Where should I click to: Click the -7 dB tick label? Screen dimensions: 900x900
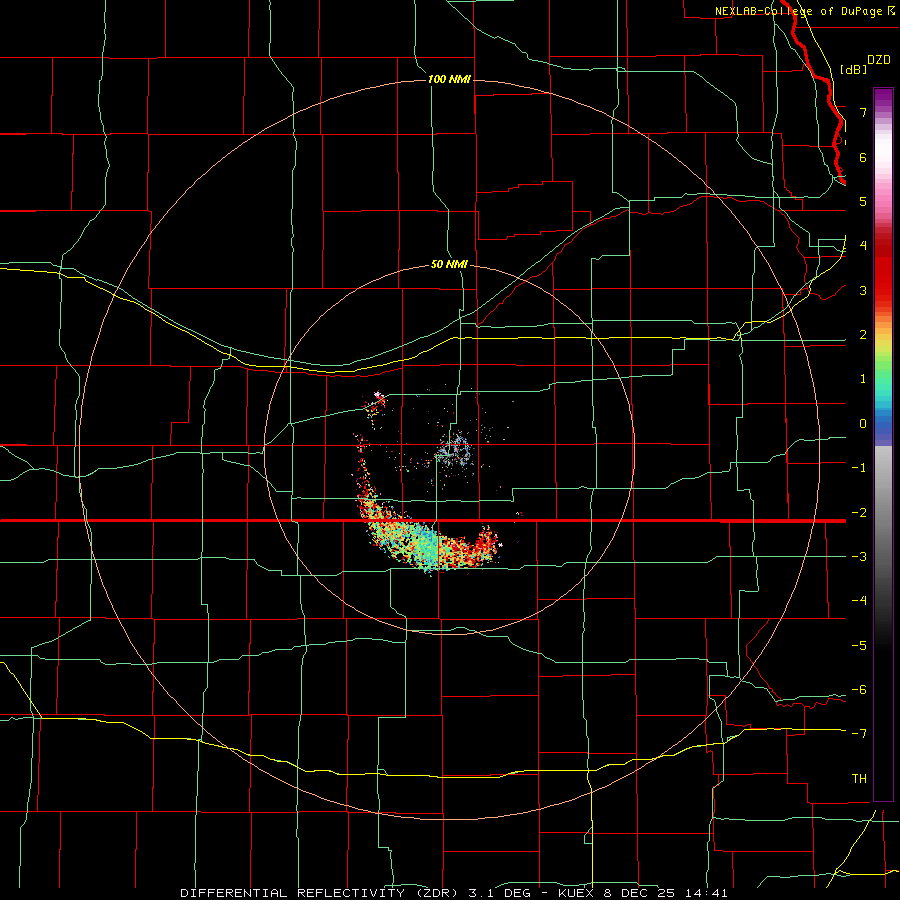pyautogui.click(x=859, y=734)
